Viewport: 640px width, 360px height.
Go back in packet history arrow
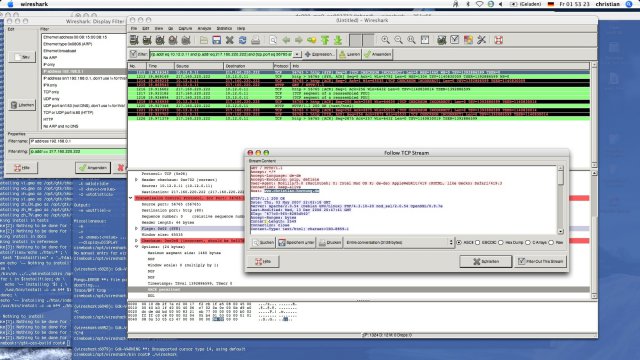[x=286, y=40]
